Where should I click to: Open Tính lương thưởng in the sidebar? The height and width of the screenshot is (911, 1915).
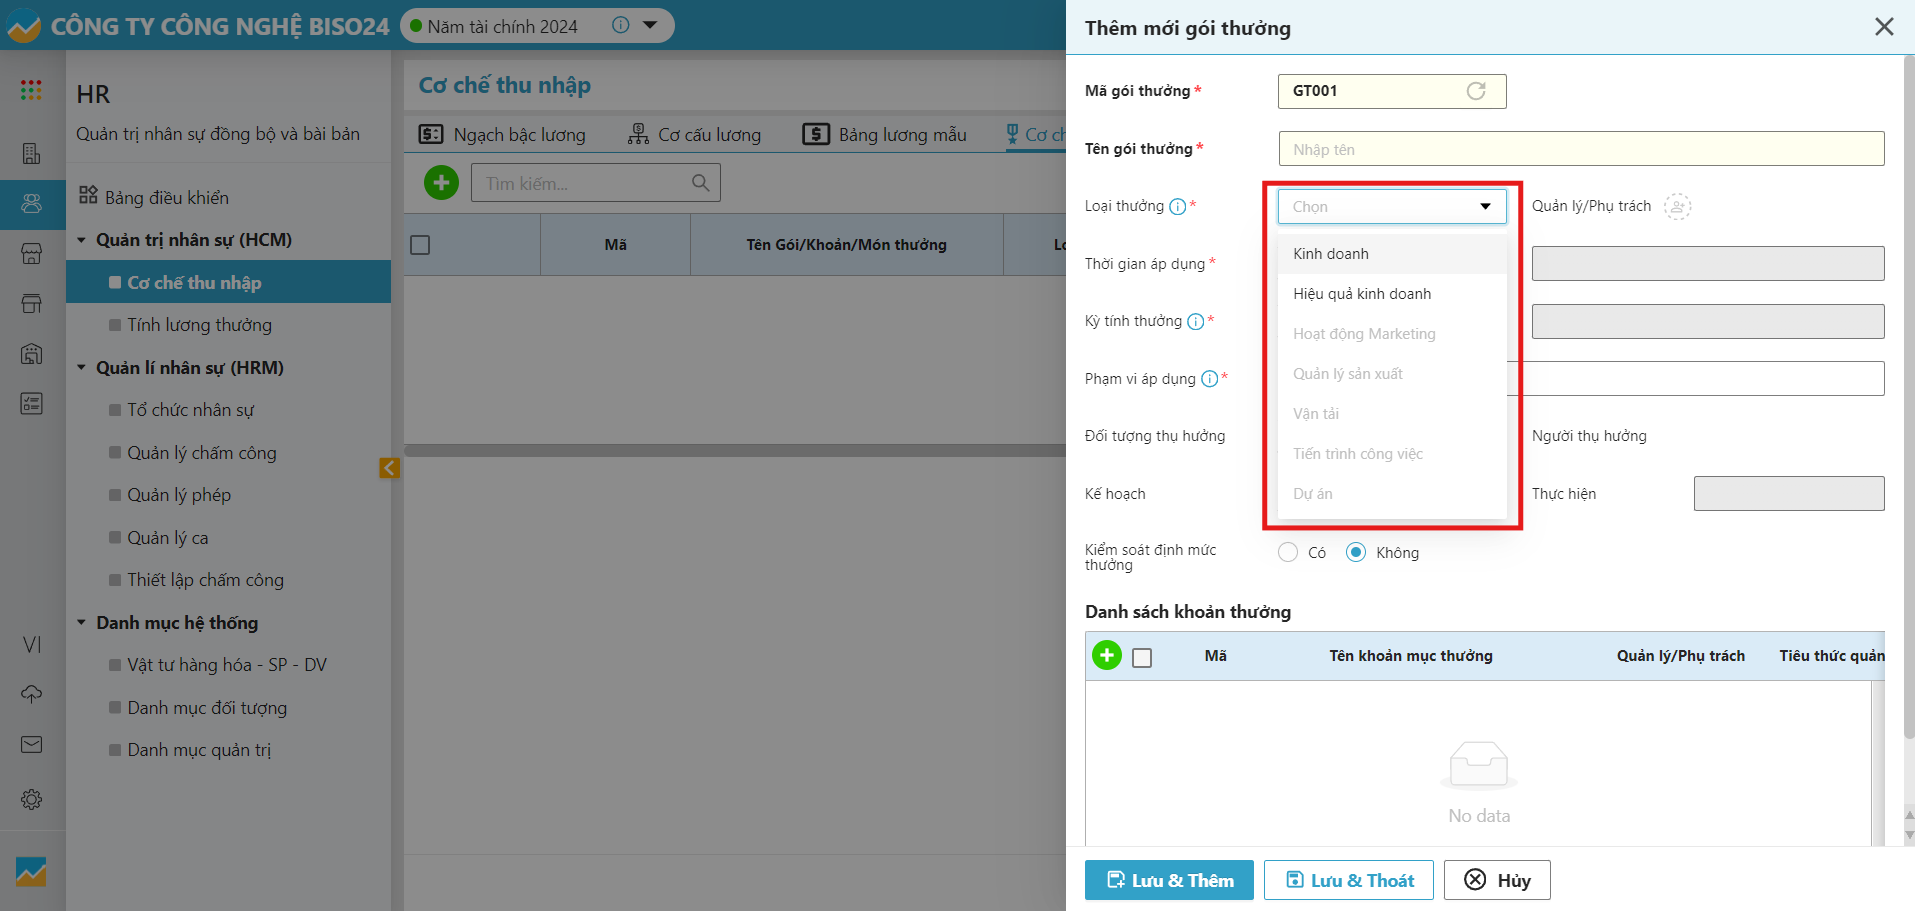point(199,325)
